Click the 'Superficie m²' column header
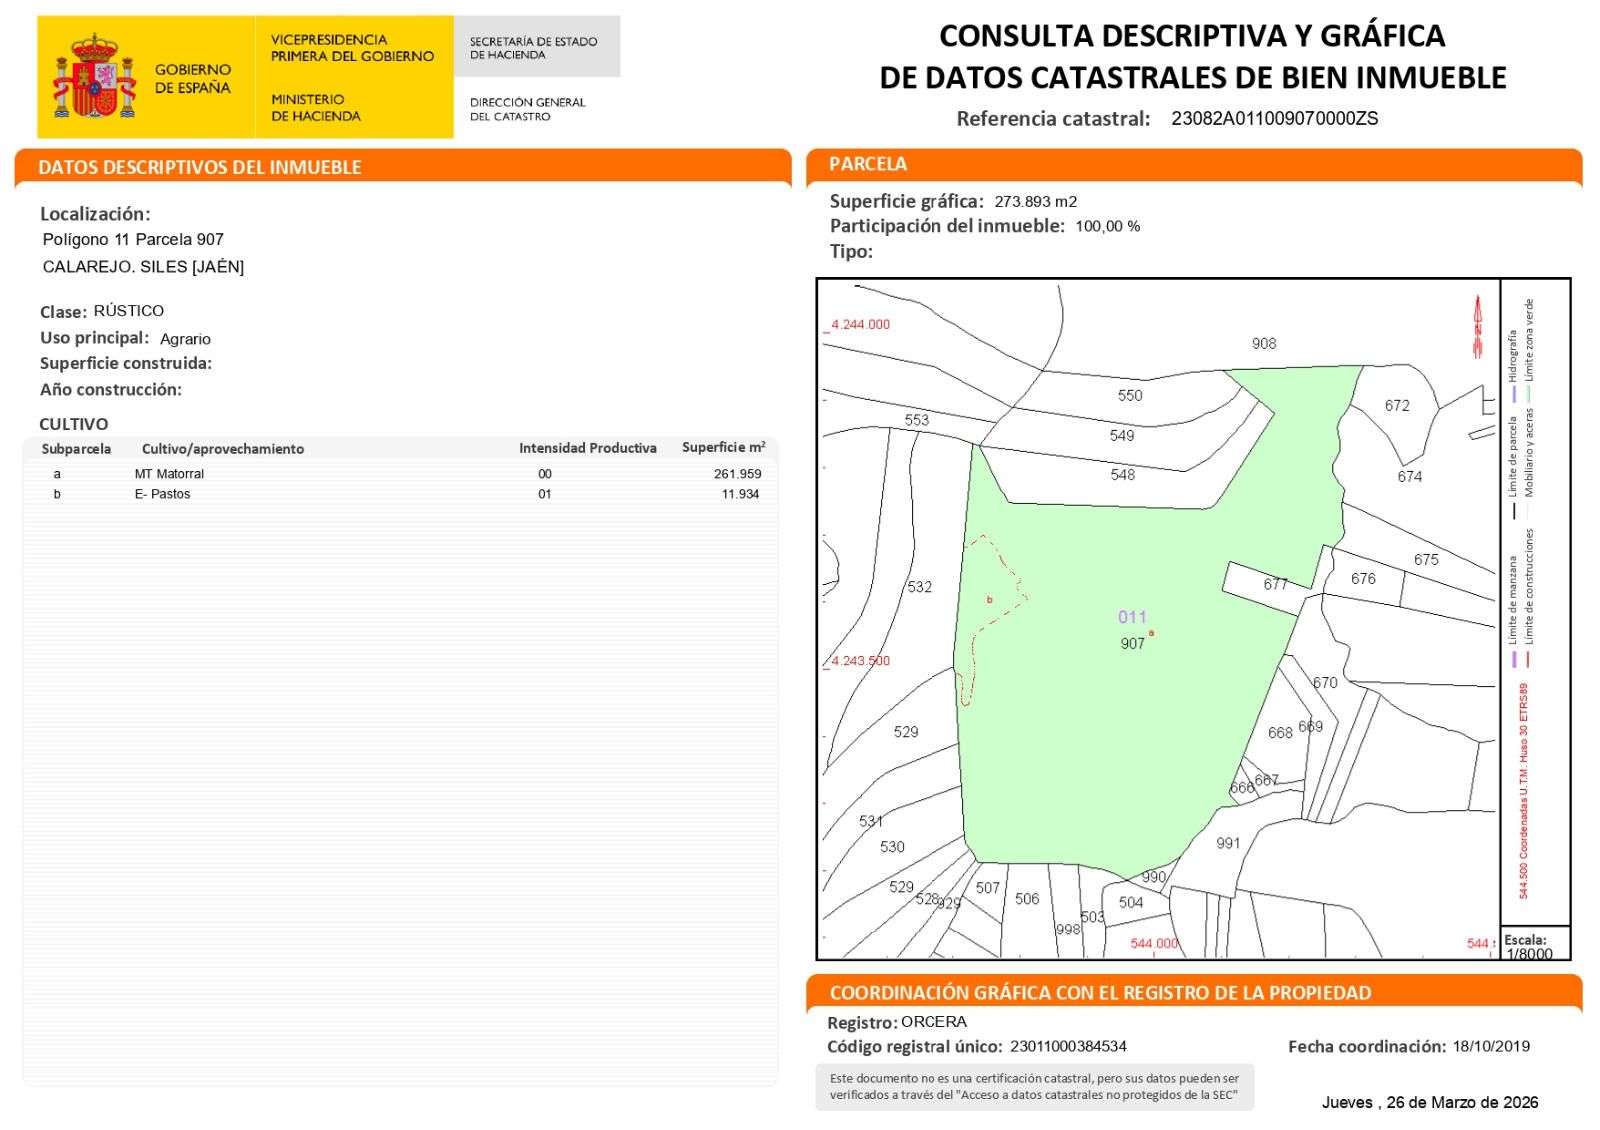Viewport: 1600px width, 1130px height. 723,448
